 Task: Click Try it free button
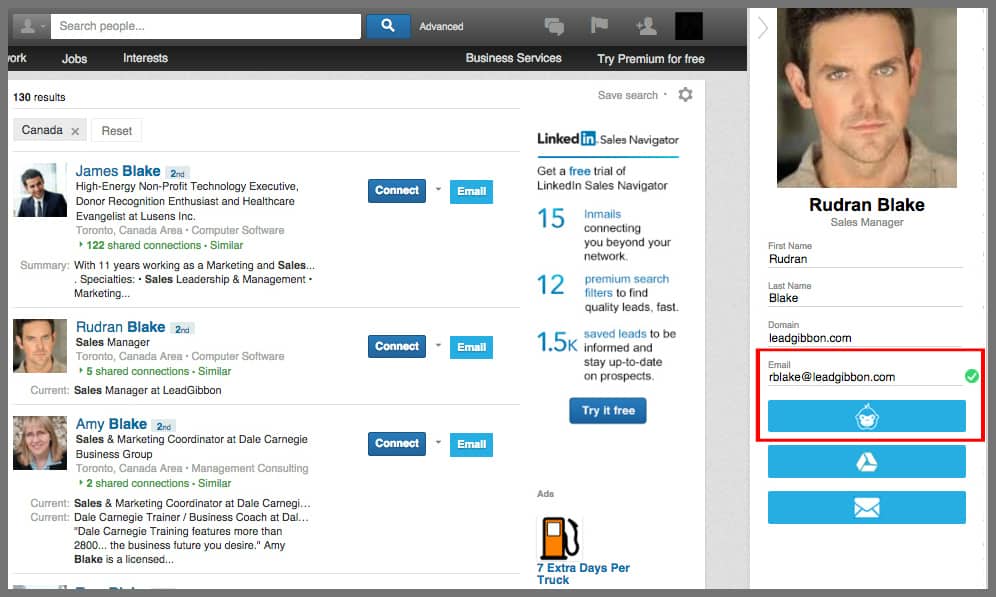point(607,411)
